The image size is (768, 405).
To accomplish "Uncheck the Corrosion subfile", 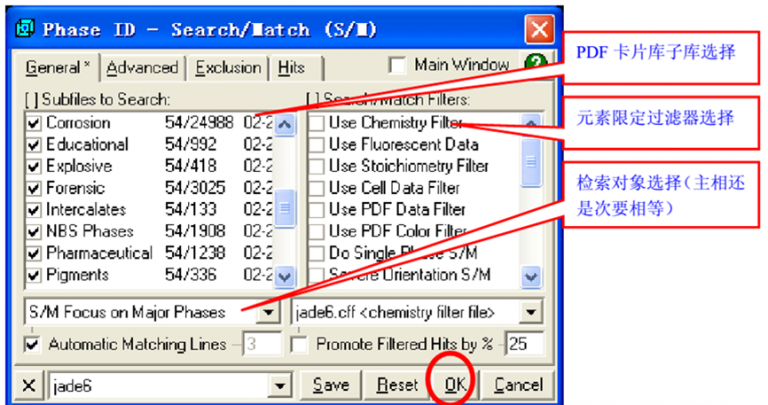I will pyautogui.click(x=33, y=123).
